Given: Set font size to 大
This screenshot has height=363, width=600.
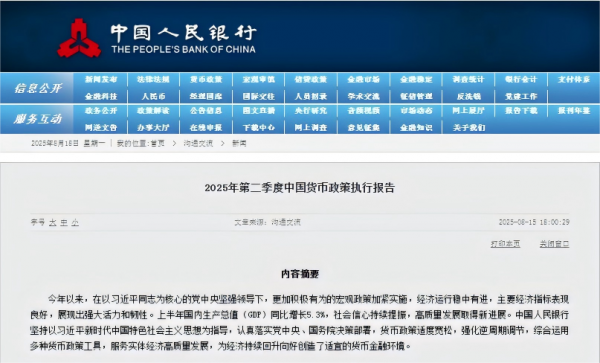Looking at the screenshot, I should click(x=53, y=222).
